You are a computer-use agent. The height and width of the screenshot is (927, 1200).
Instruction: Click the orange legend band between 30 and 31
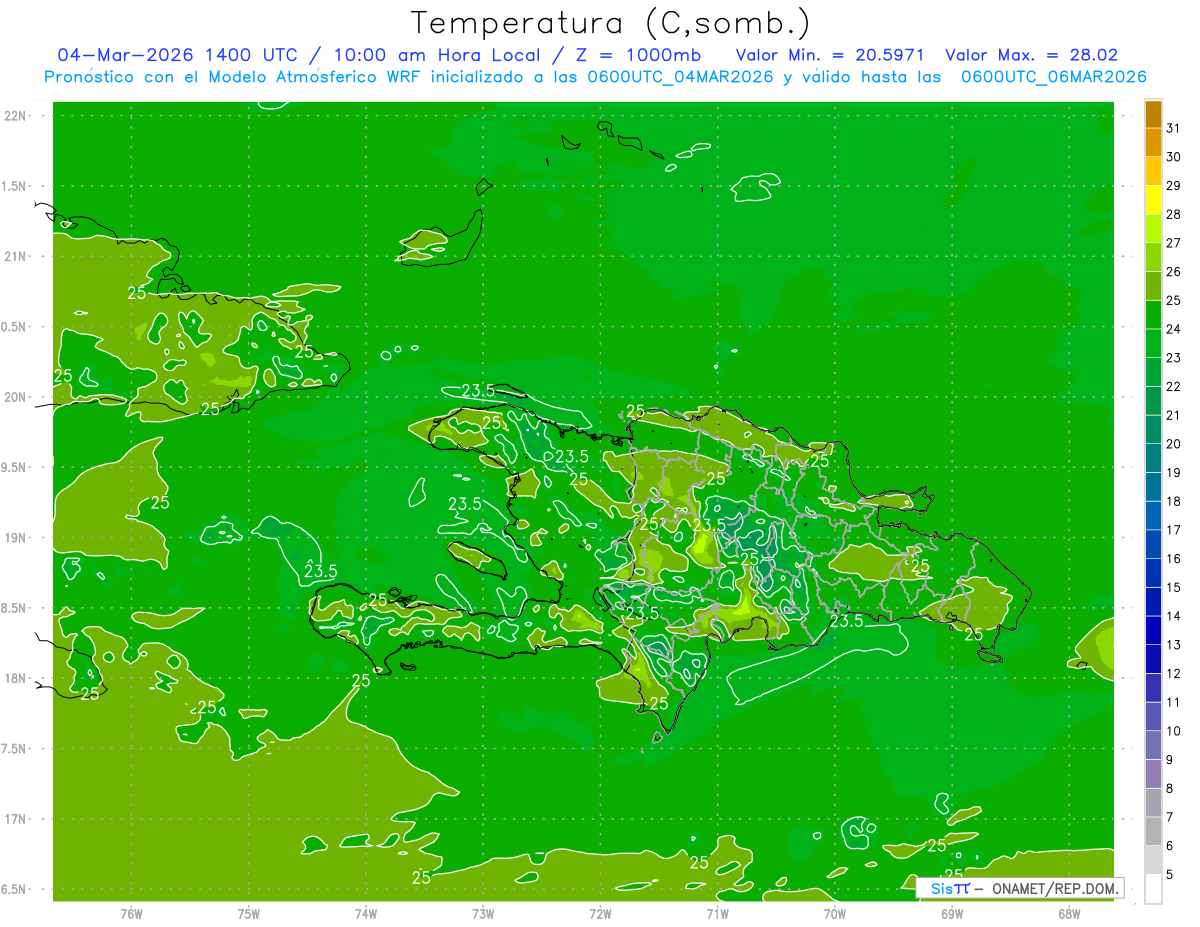click(x=1153, y=143)
